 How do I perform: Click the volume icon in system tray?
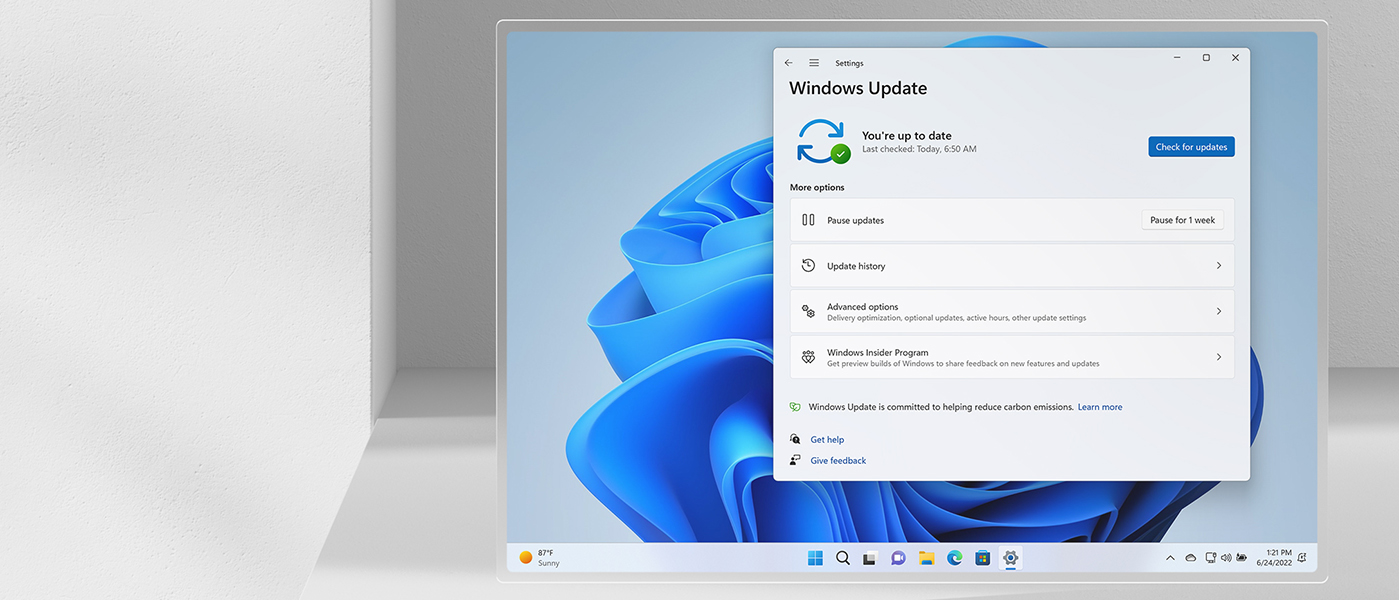coord(1226,557)
